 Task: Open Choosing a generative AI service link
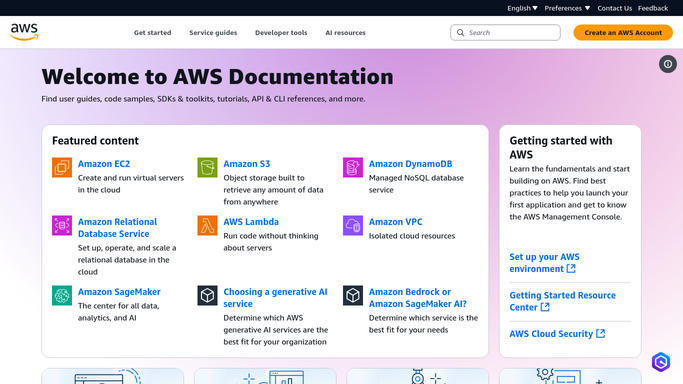(275, 298)
